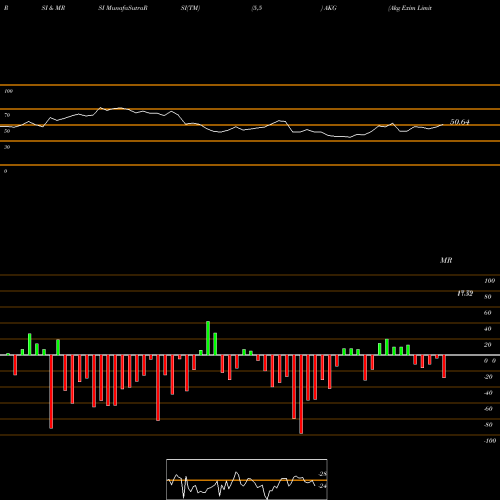Click the '-60' label on MR axis
Viewport: 500px width, 500px height.
pyautogui.click(x=488, y=409)
